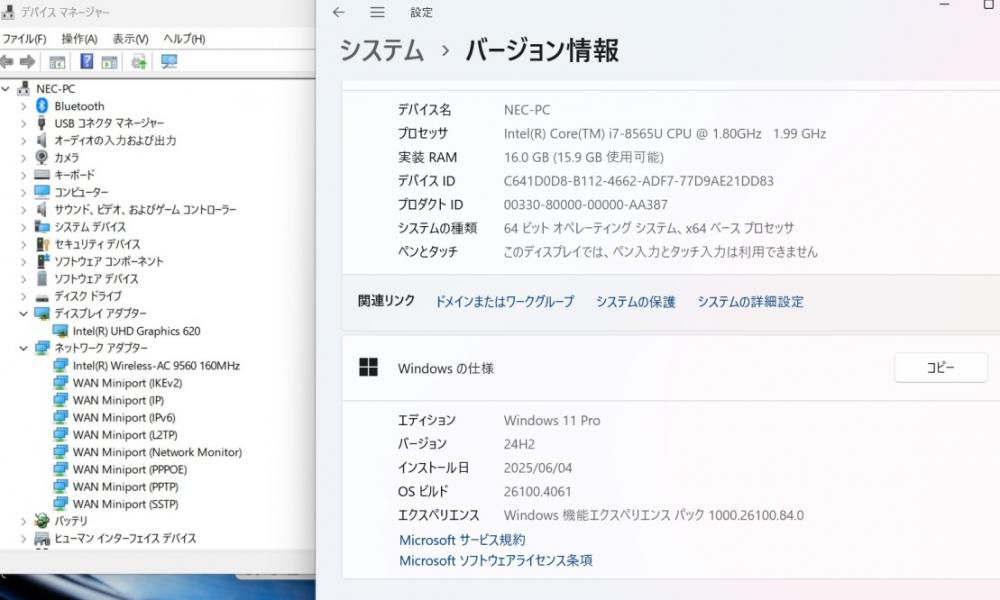This screenshot has width=1000, height=600.
Task: Click the Back arrow in Device Manager toolbar
Action: 7,62
